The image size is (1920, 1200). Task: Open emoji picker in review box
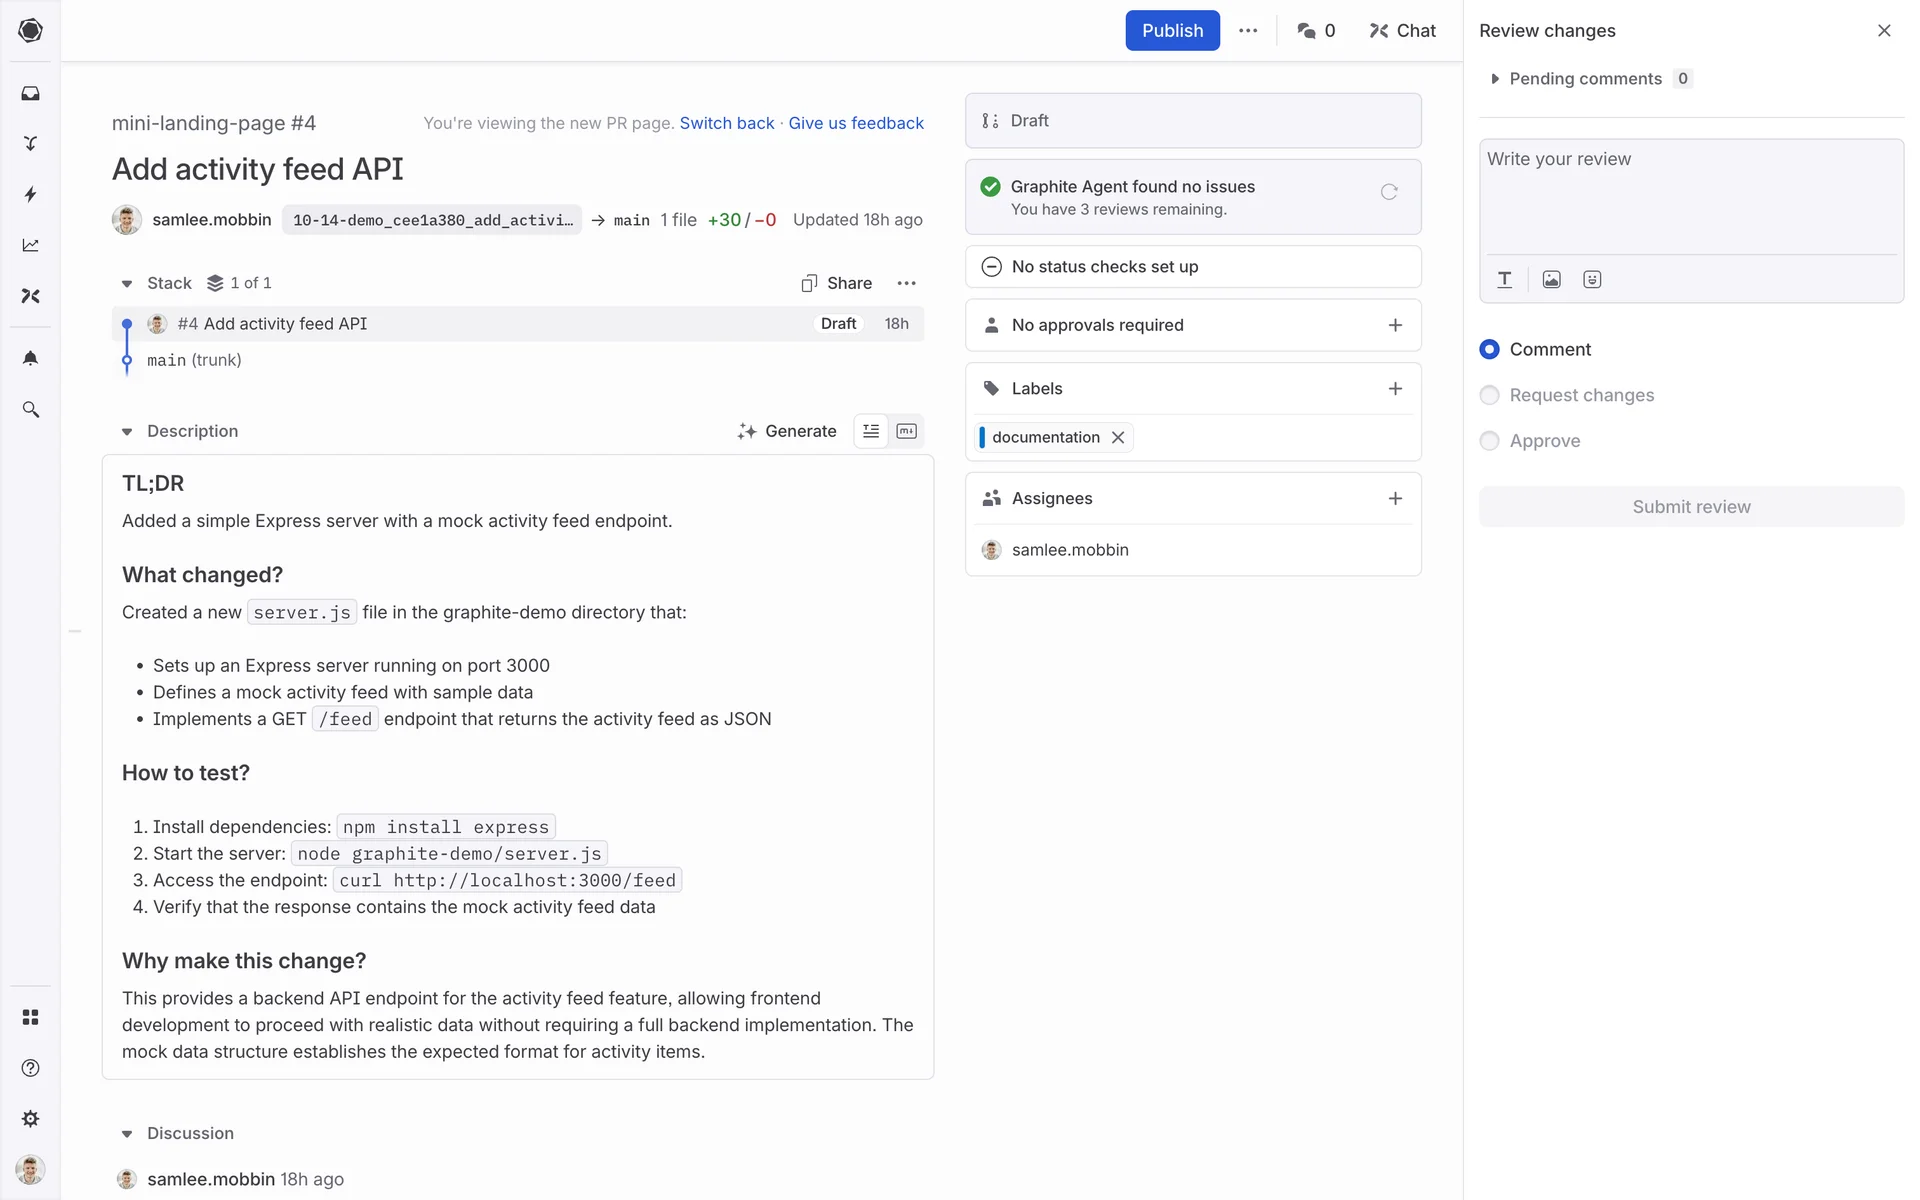[1592, 280]
